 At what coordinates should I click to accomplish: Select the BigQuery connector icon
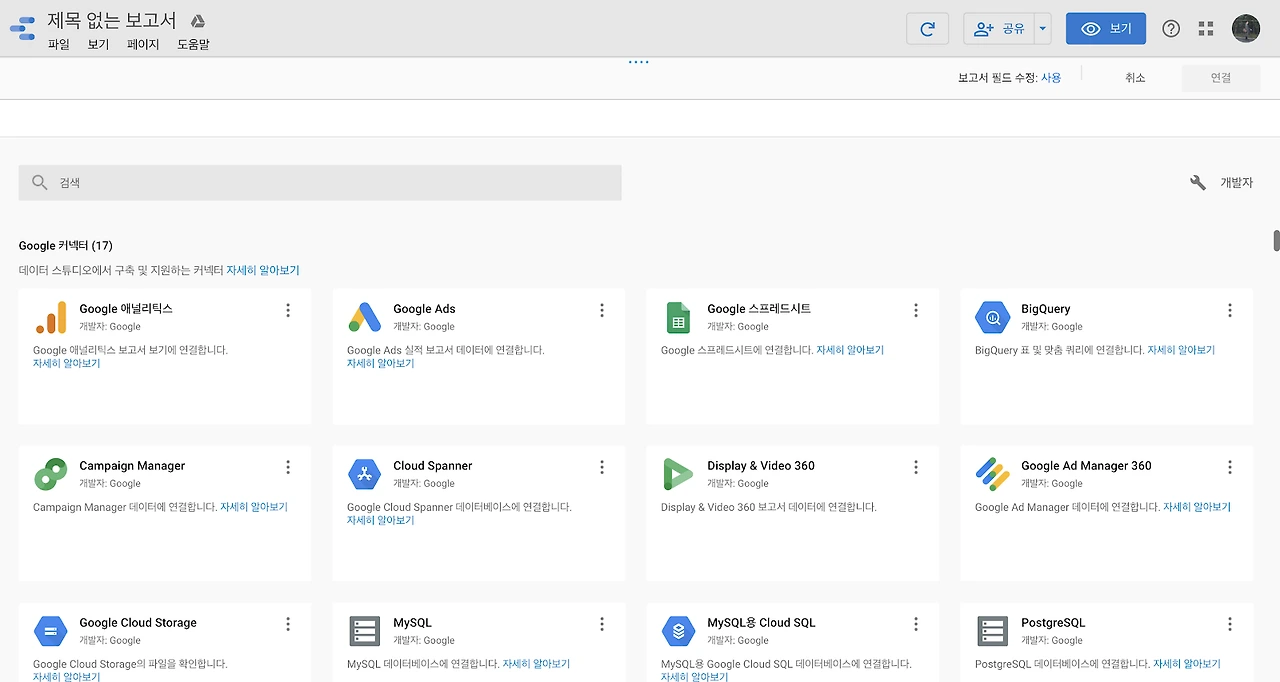[993, 317]
